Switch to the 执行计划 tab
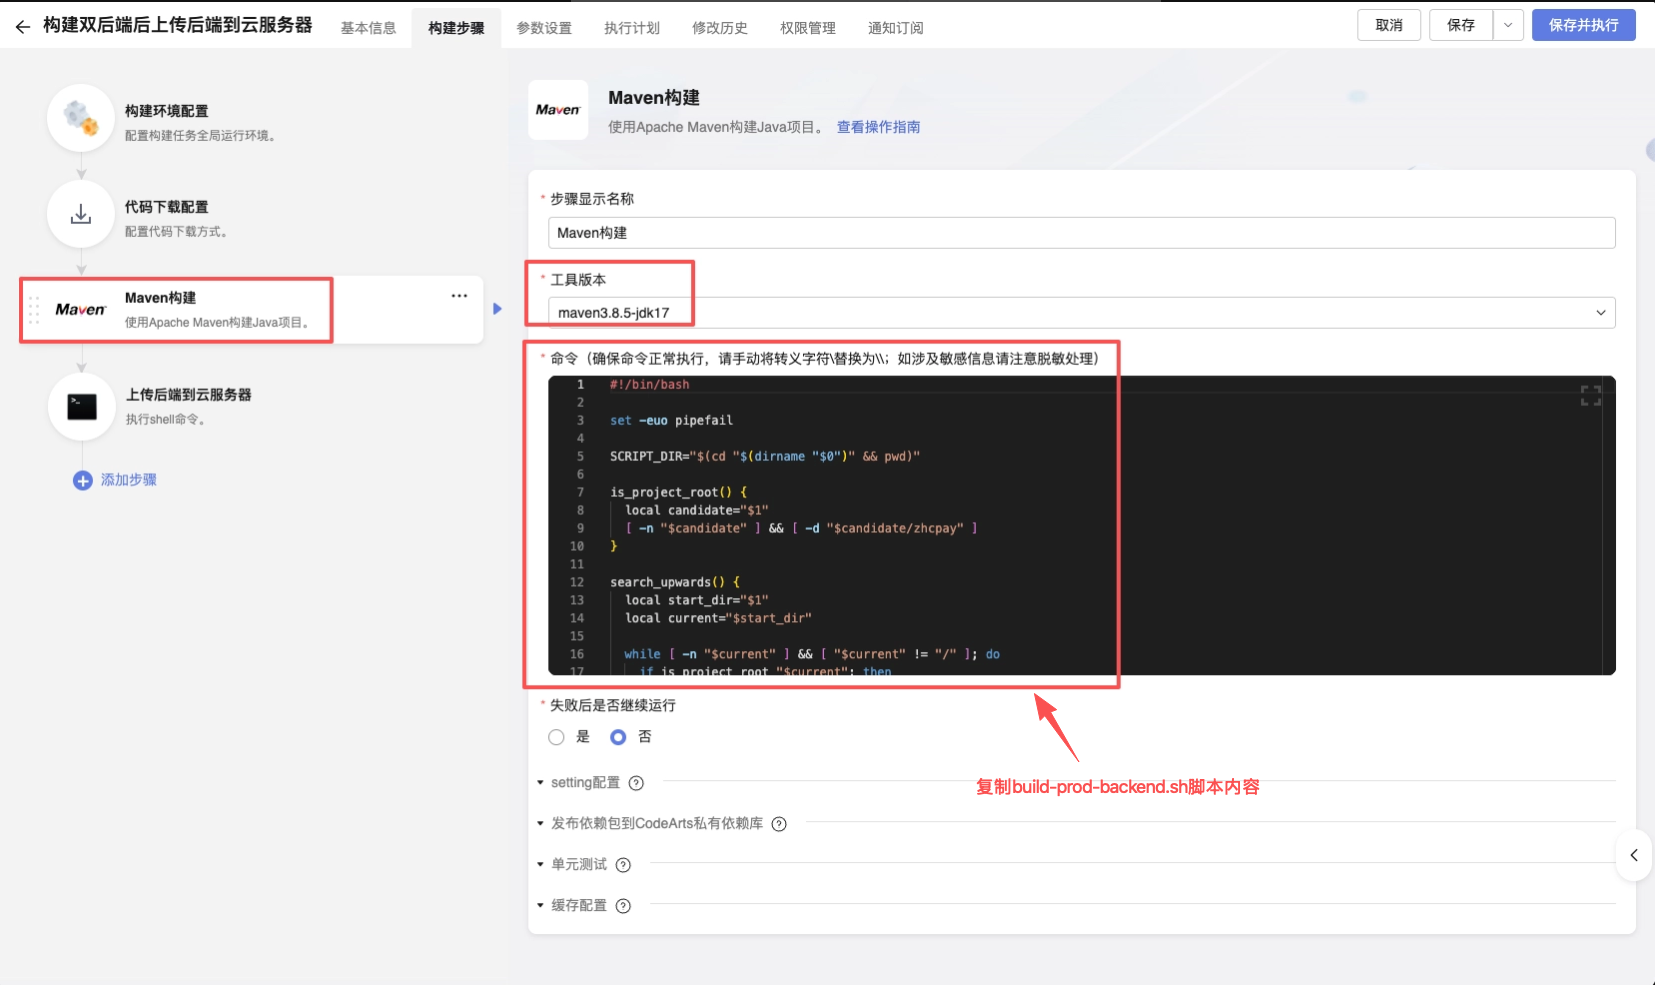The image size is (1655, 985). pyautogui.click(x=632, y=28)
